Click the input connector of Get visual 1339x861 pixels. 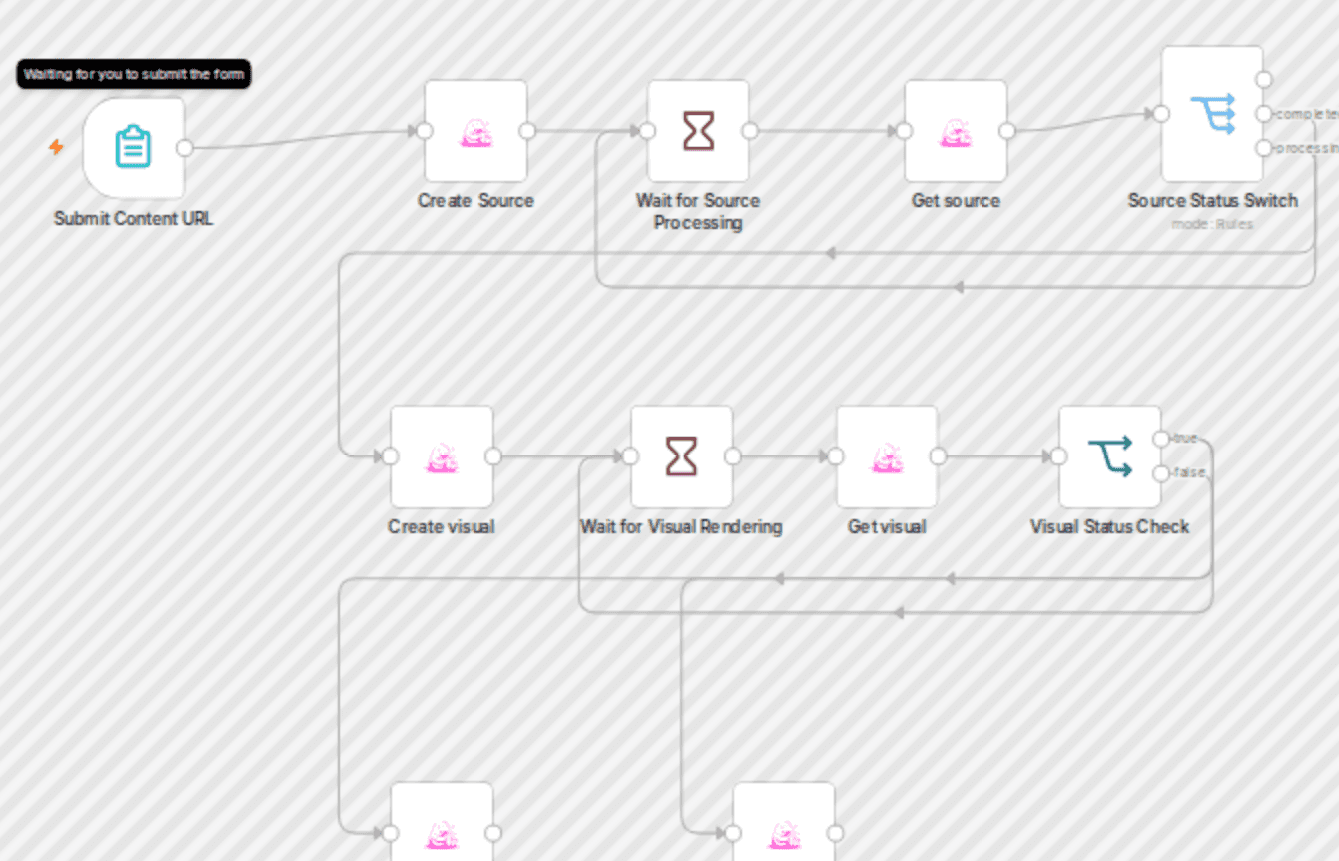click(837, 457)
